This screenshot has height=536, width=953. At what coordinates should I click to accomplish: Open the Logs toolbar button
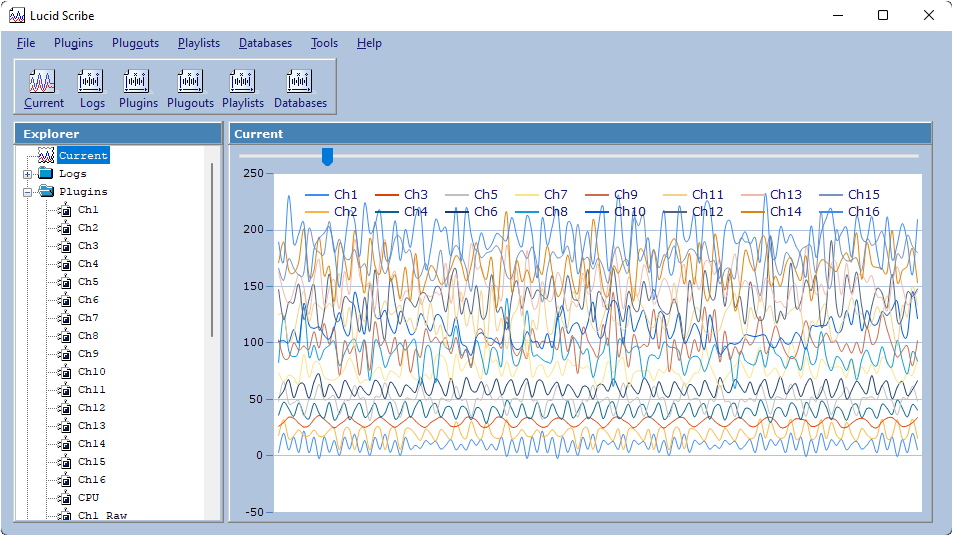click(x=92, y=89)
